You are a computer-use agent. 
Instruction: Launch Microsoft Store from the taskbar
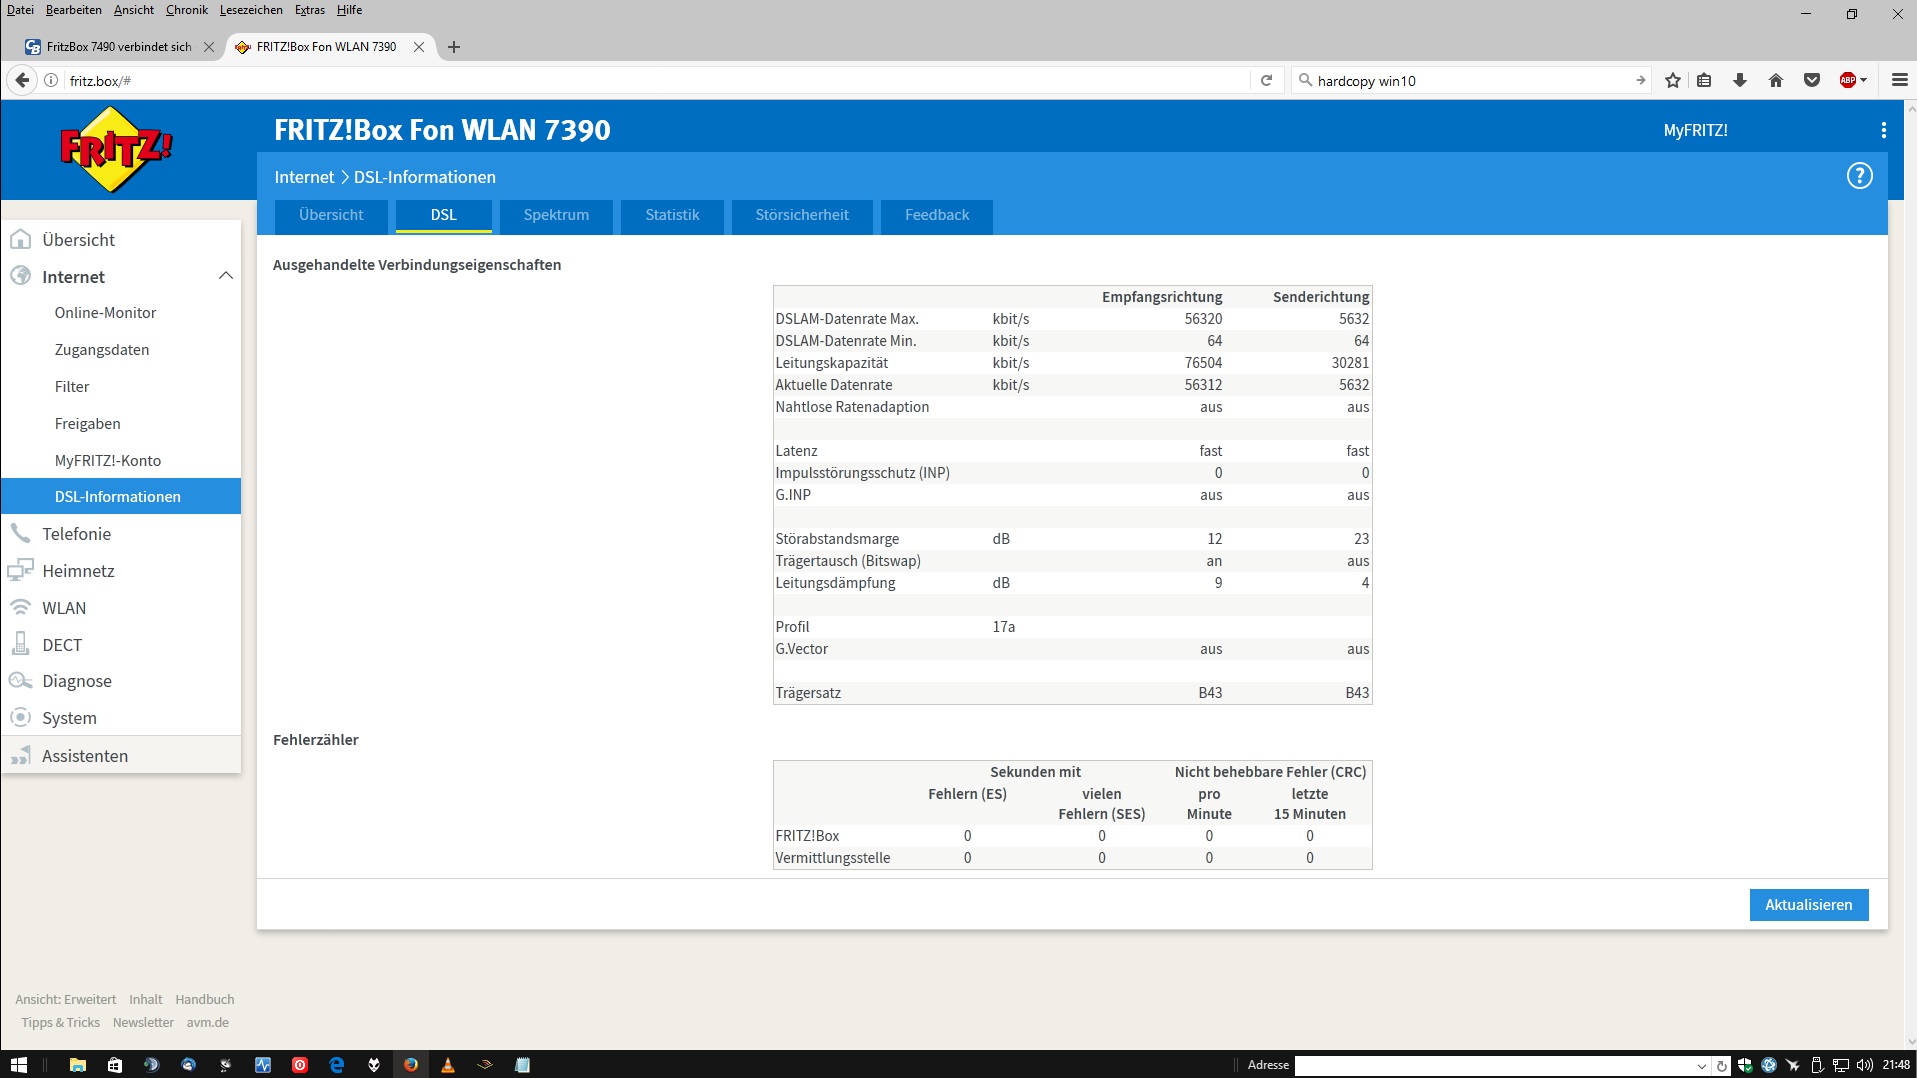coord(114,1065)
